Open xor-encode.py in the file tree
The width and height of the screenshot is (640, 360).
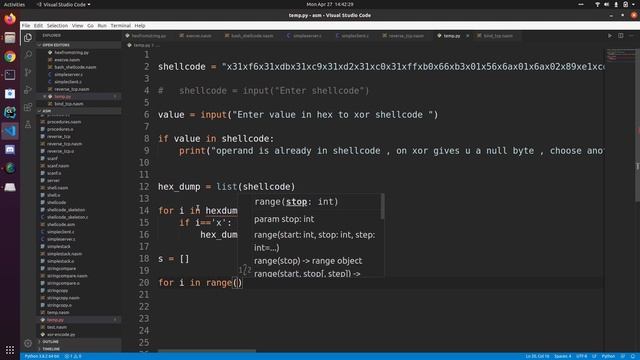pos(61,334)
